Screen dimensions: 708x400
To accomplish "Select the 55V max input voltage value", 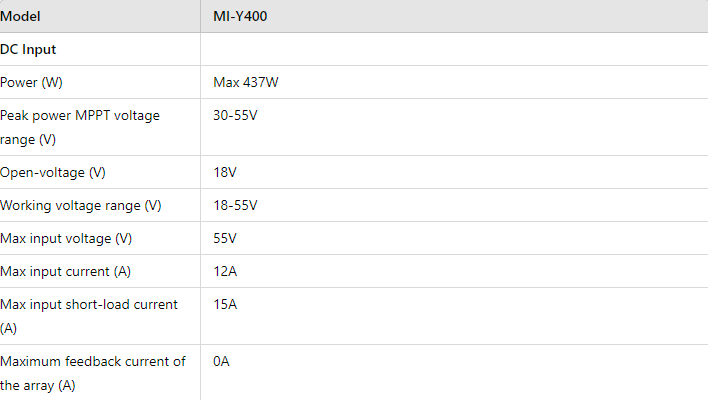I will click(225, 238).
